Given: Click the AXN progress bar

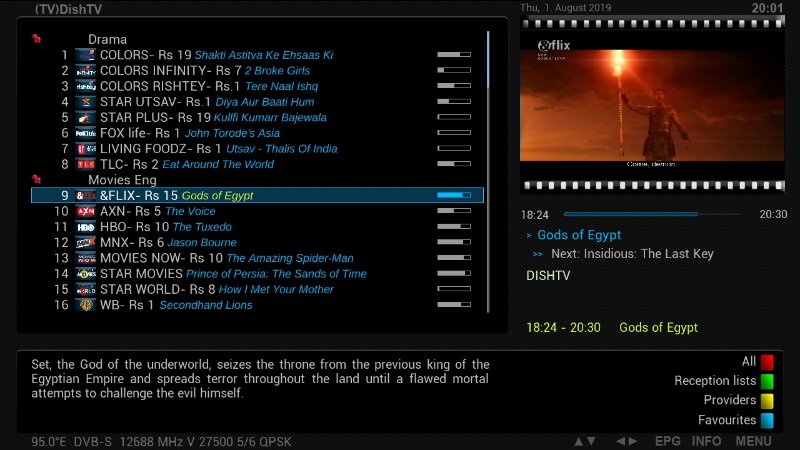Looking at the screenshot, I should coord(454,211).
